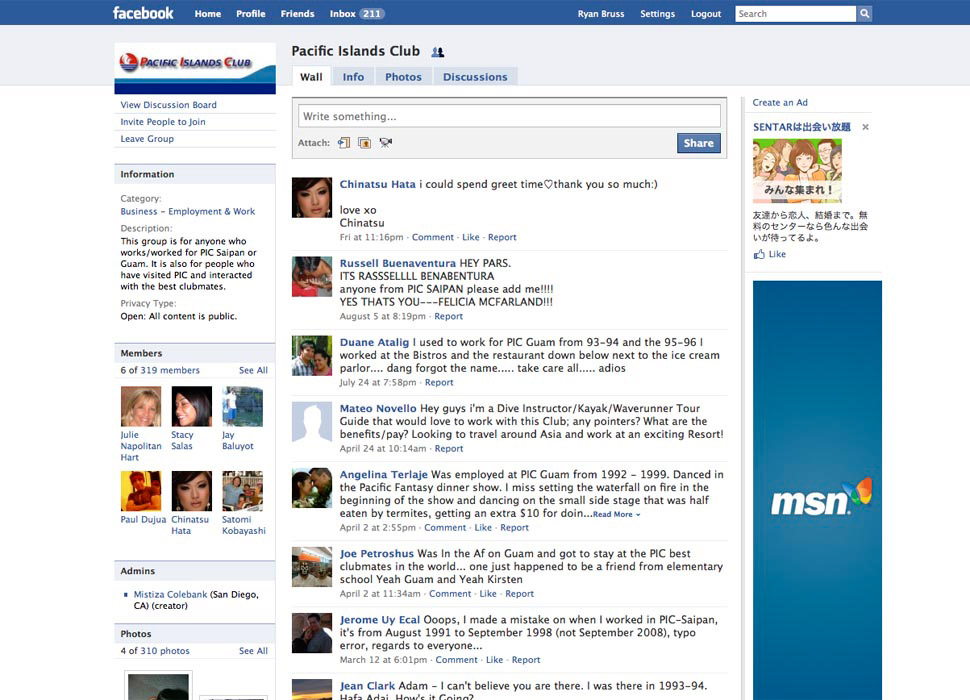
Task: Open admin Mistiza Colebank's profile
Action: [x=170, y=594]
